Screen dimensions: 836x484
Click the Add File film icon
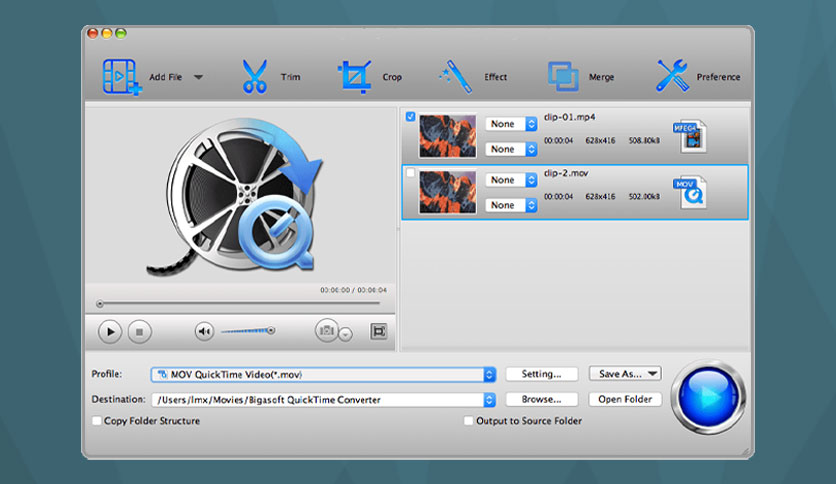click(122, 77)
